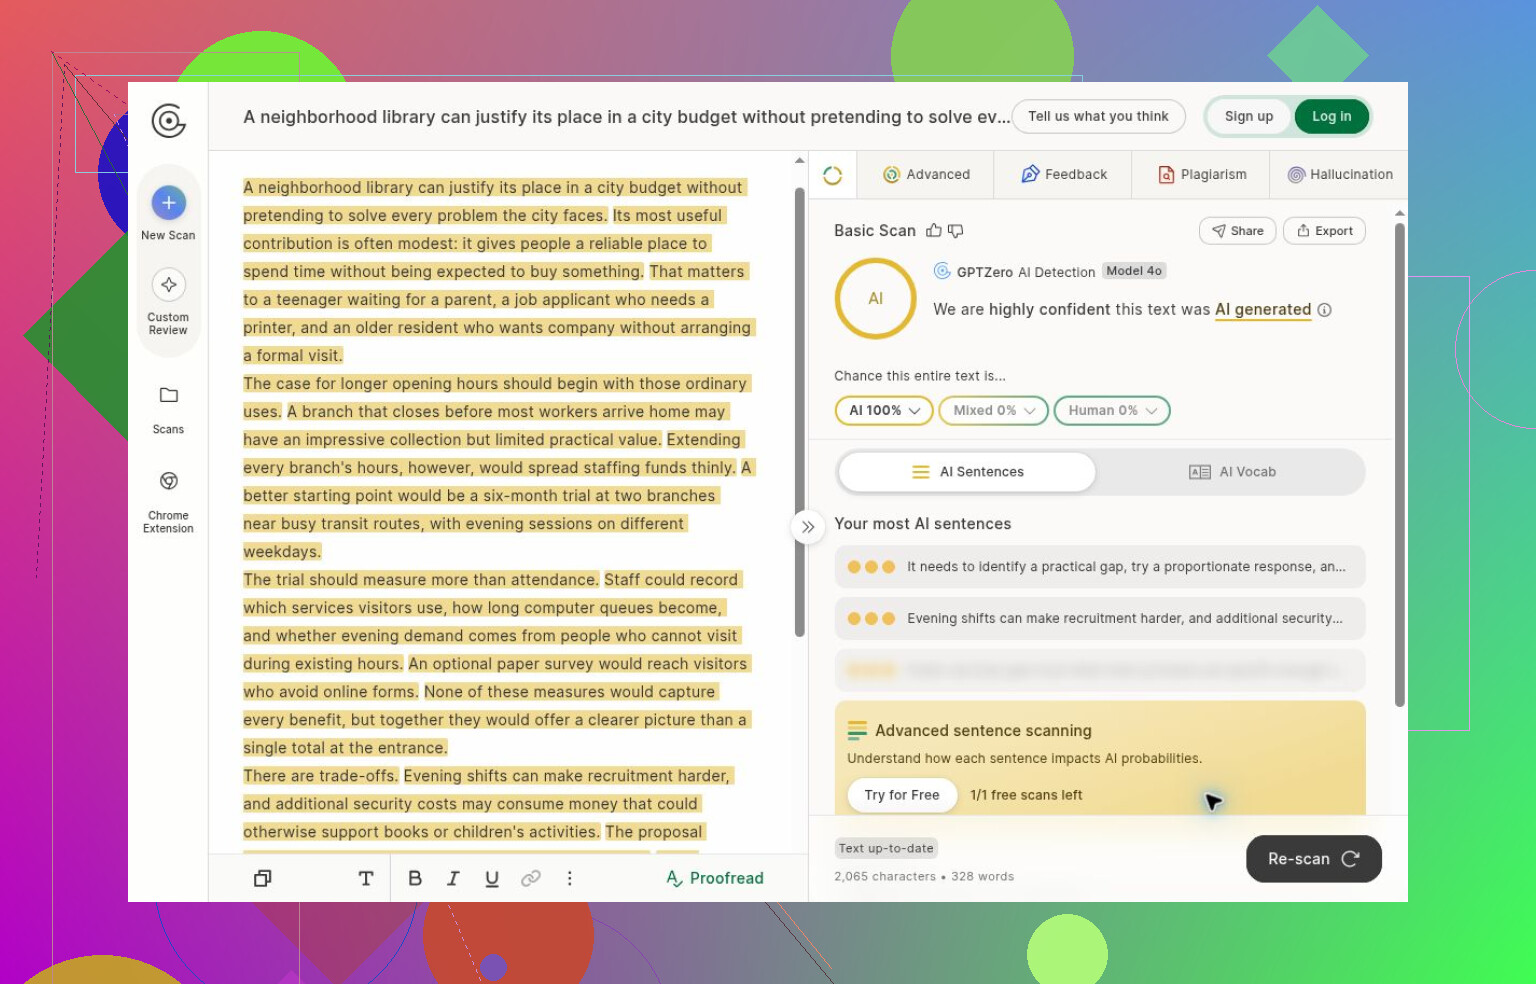Open the Advanced tab
The width and height of the screenshot is (1536, 984).
tap(926, 175)
